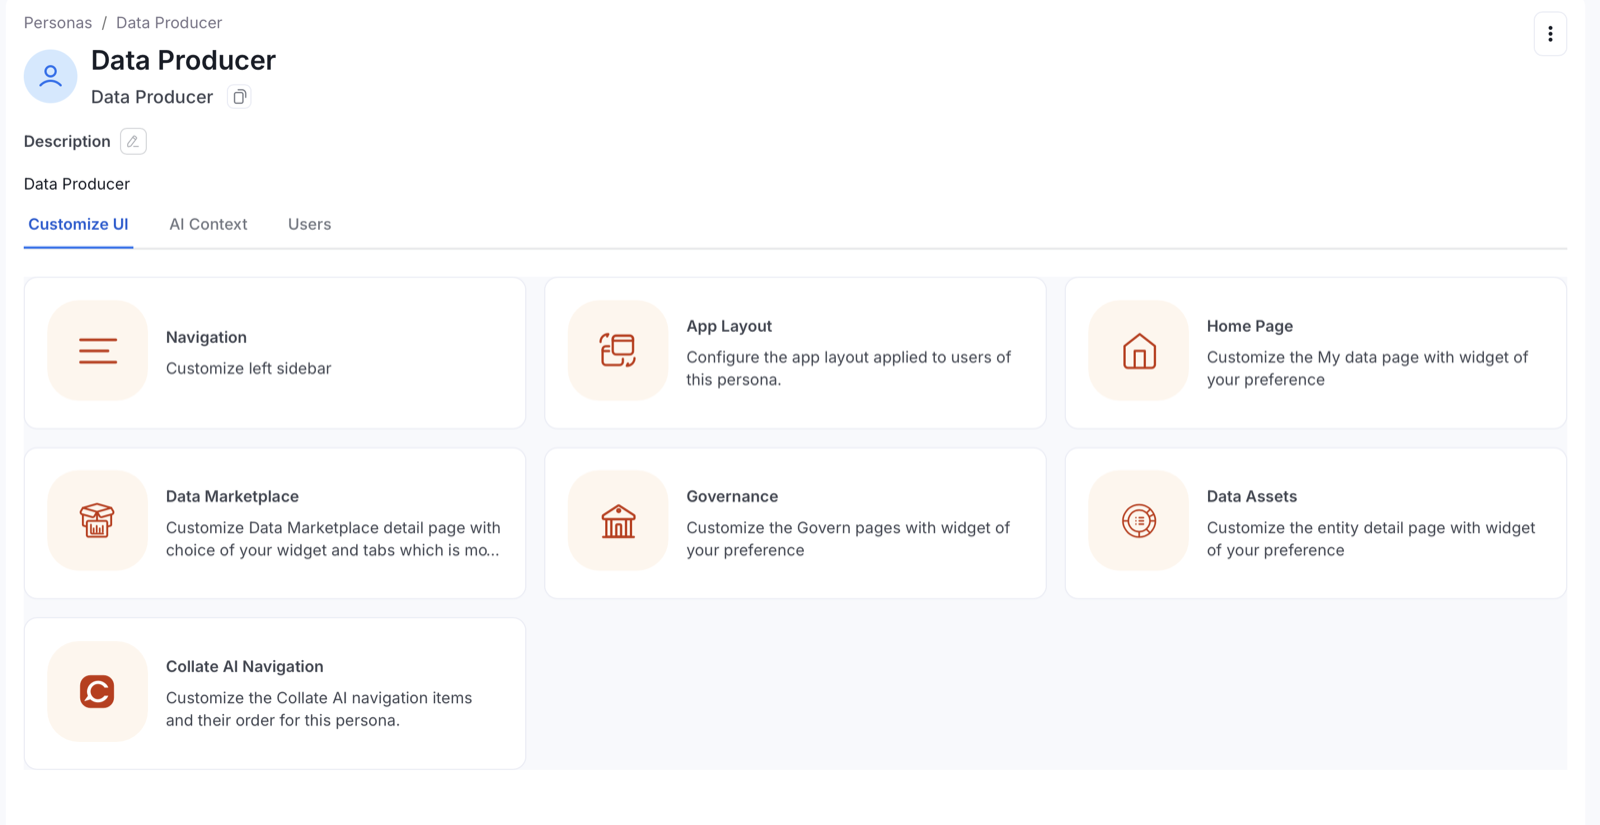Click the Navigation hamburger icon
The width and height of the screenshot is (1600, 825).
pos(98,350)
